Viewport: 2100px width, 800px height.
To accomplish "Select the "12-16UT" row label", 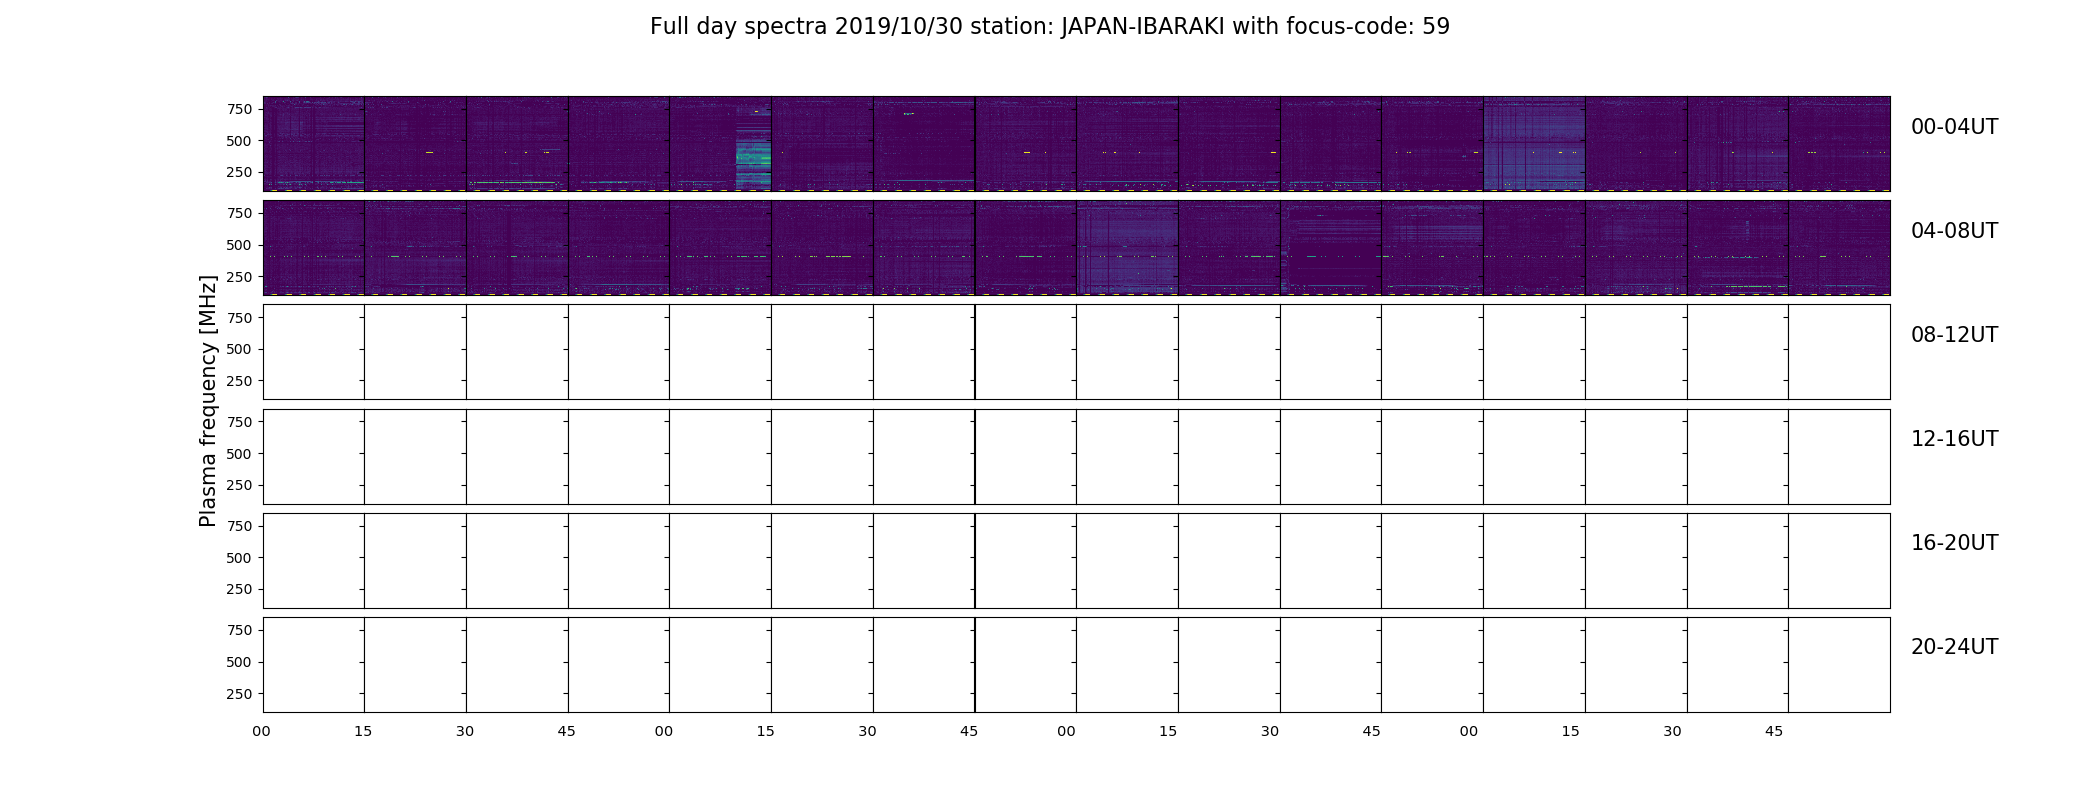I will click(1954, 439).
